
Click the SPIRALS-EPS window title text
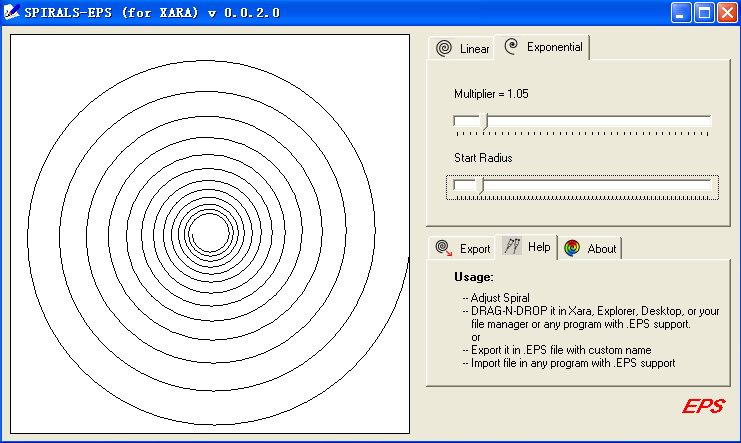click(x=152, y=12)
